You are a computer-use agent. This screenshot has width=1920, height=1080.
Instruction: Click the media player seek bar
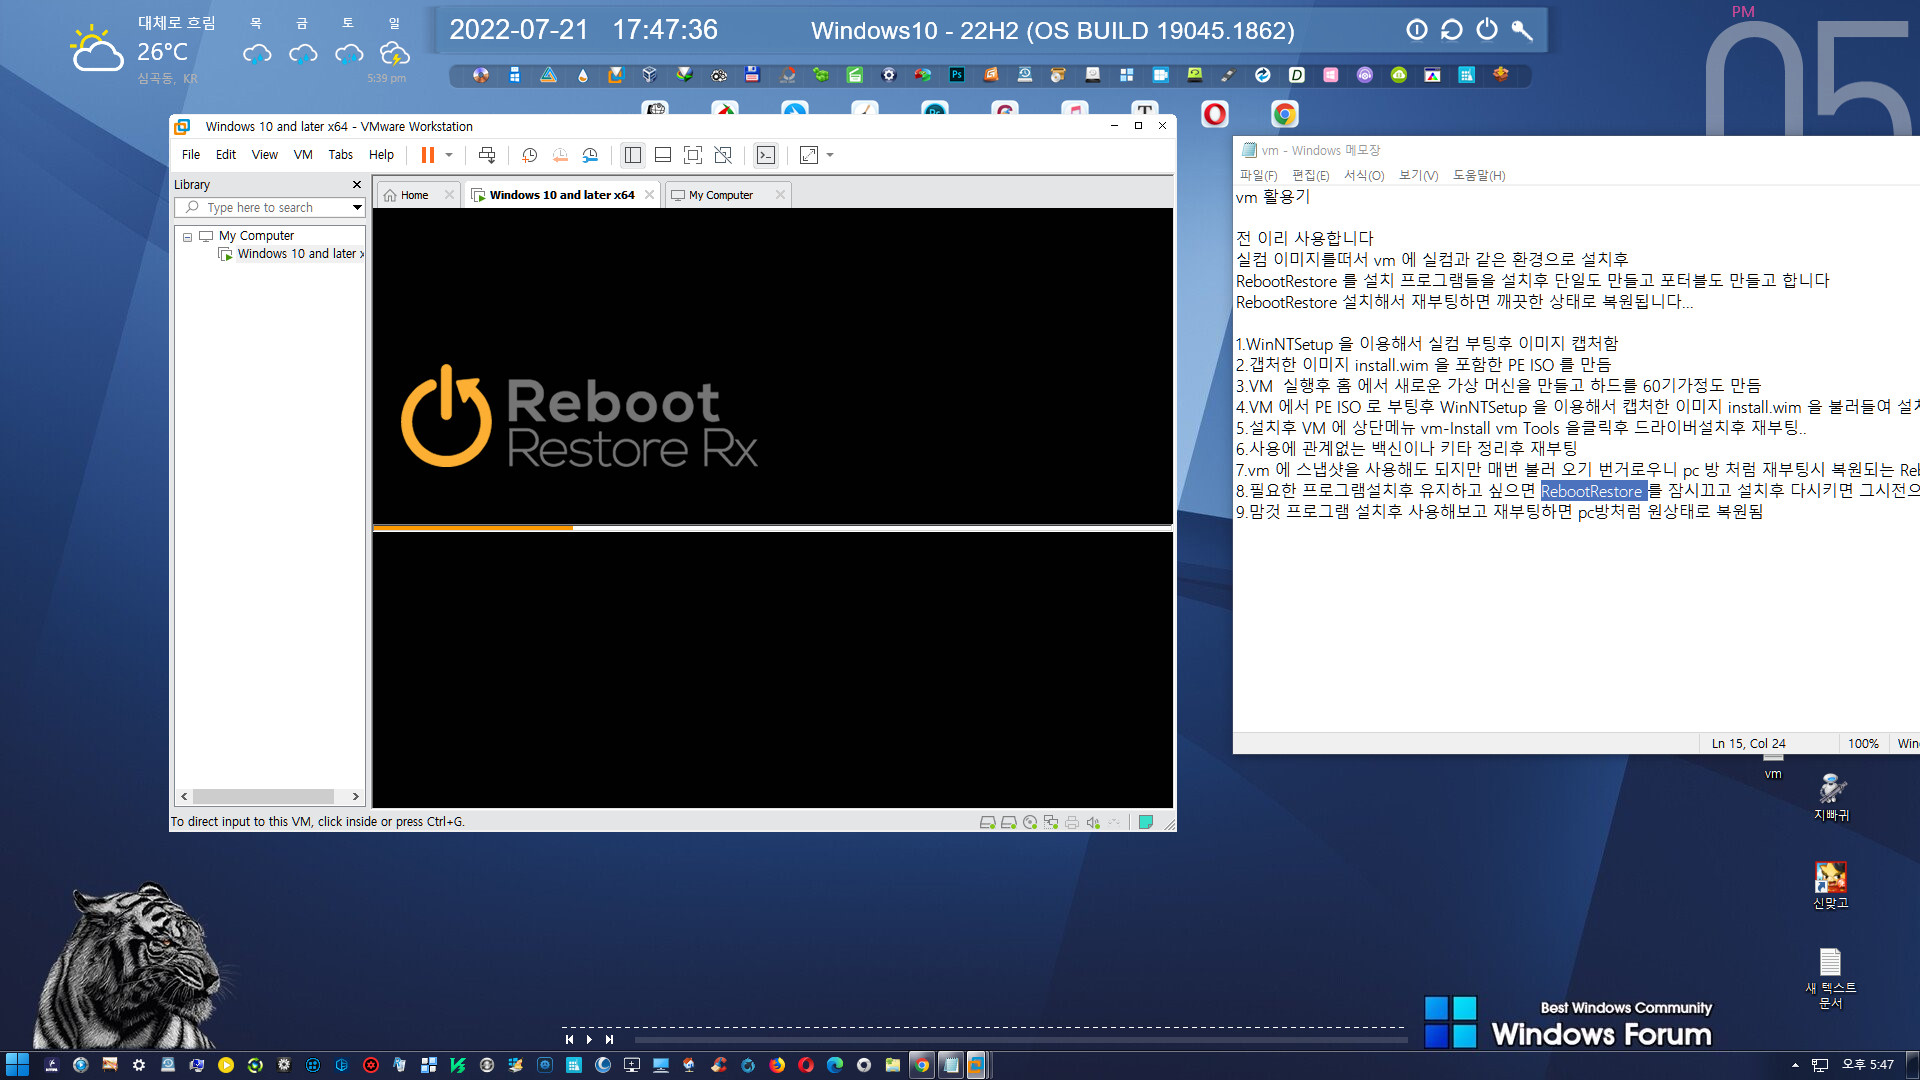tap(1020, 1040)
